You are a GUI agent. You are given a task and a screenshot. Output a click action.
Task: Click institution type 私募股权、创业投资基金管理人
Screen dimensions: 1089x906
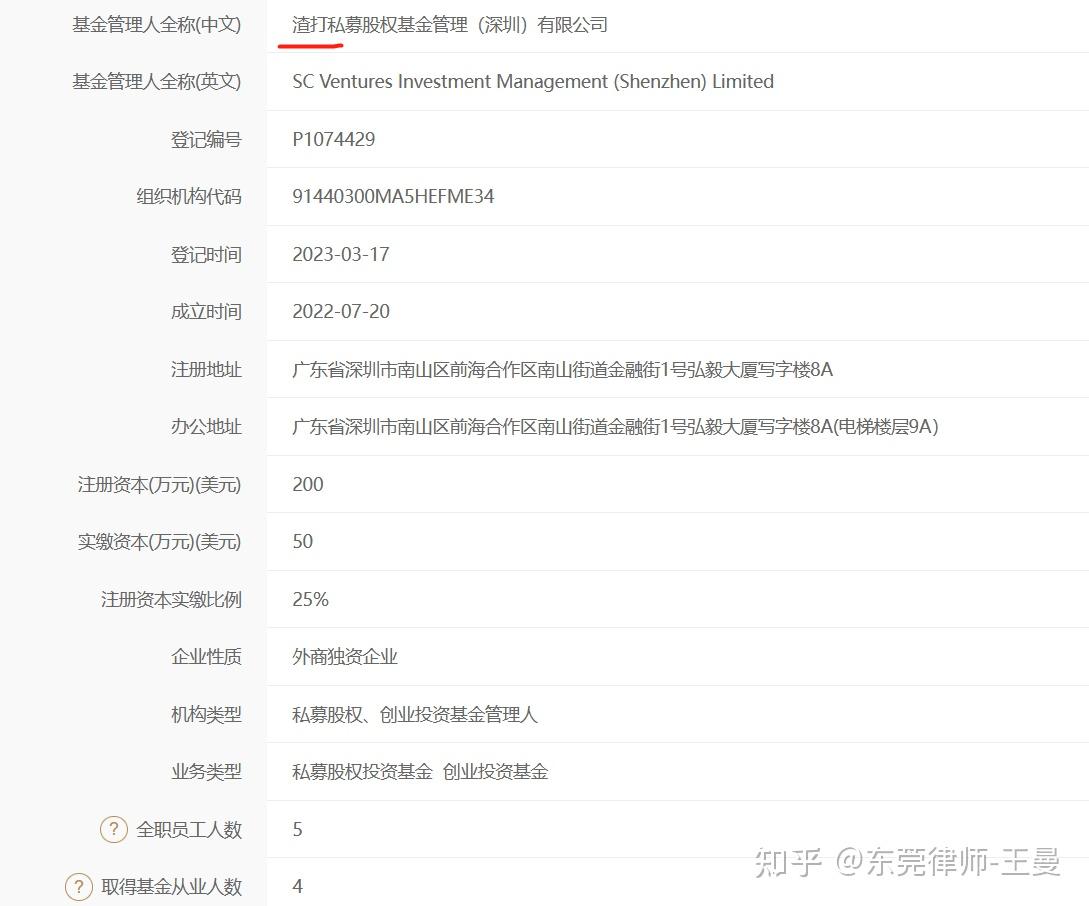[x=415, y=714]
